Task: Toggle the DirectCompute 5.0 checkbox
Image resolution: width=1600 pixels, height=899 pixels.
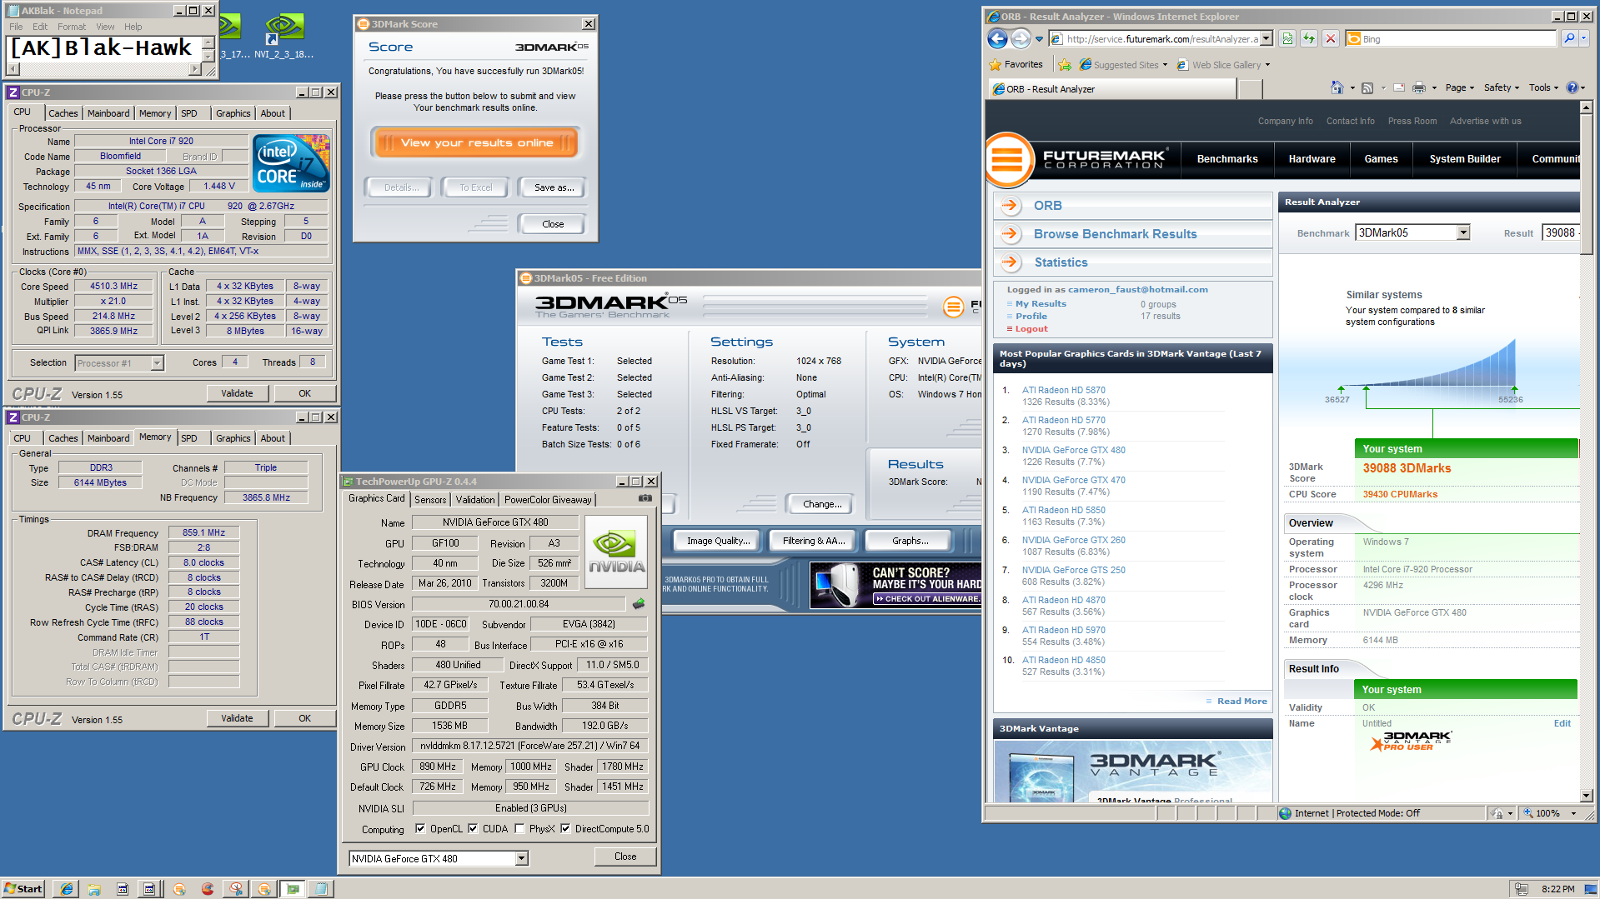Action: (565, 828)
